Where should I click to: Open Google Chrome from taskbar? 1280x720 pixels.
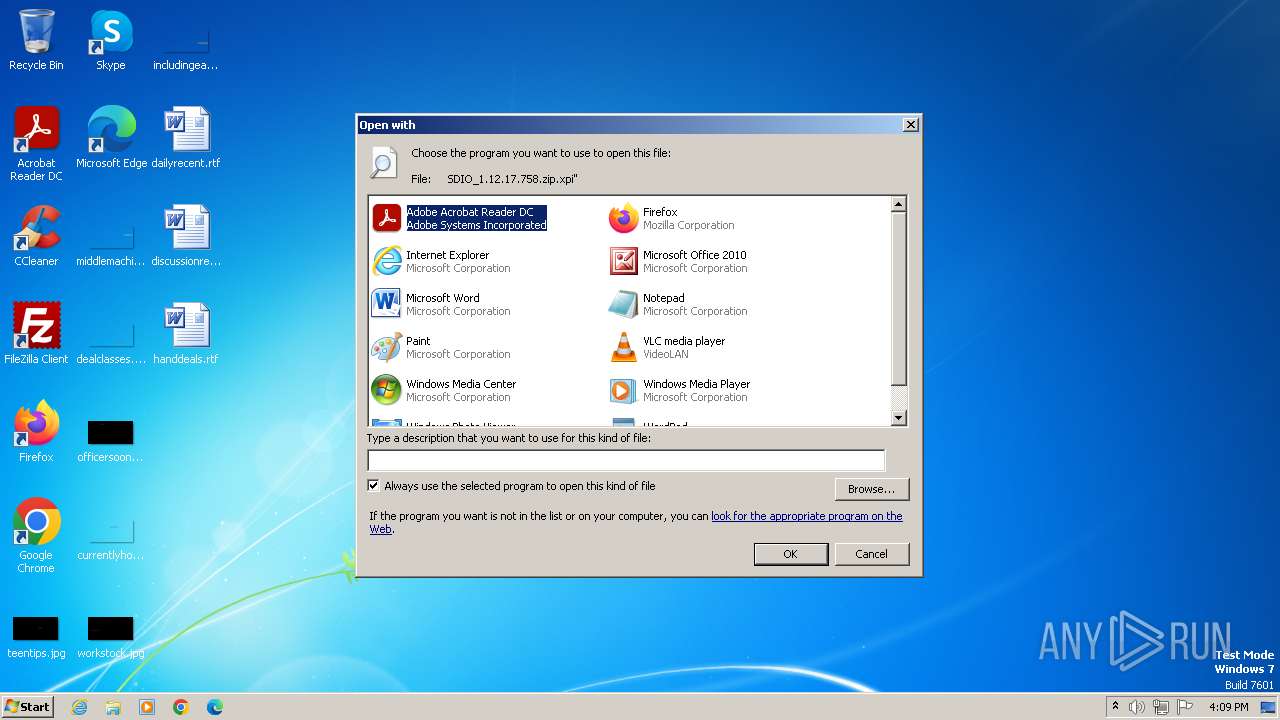(x=181, y=707)
